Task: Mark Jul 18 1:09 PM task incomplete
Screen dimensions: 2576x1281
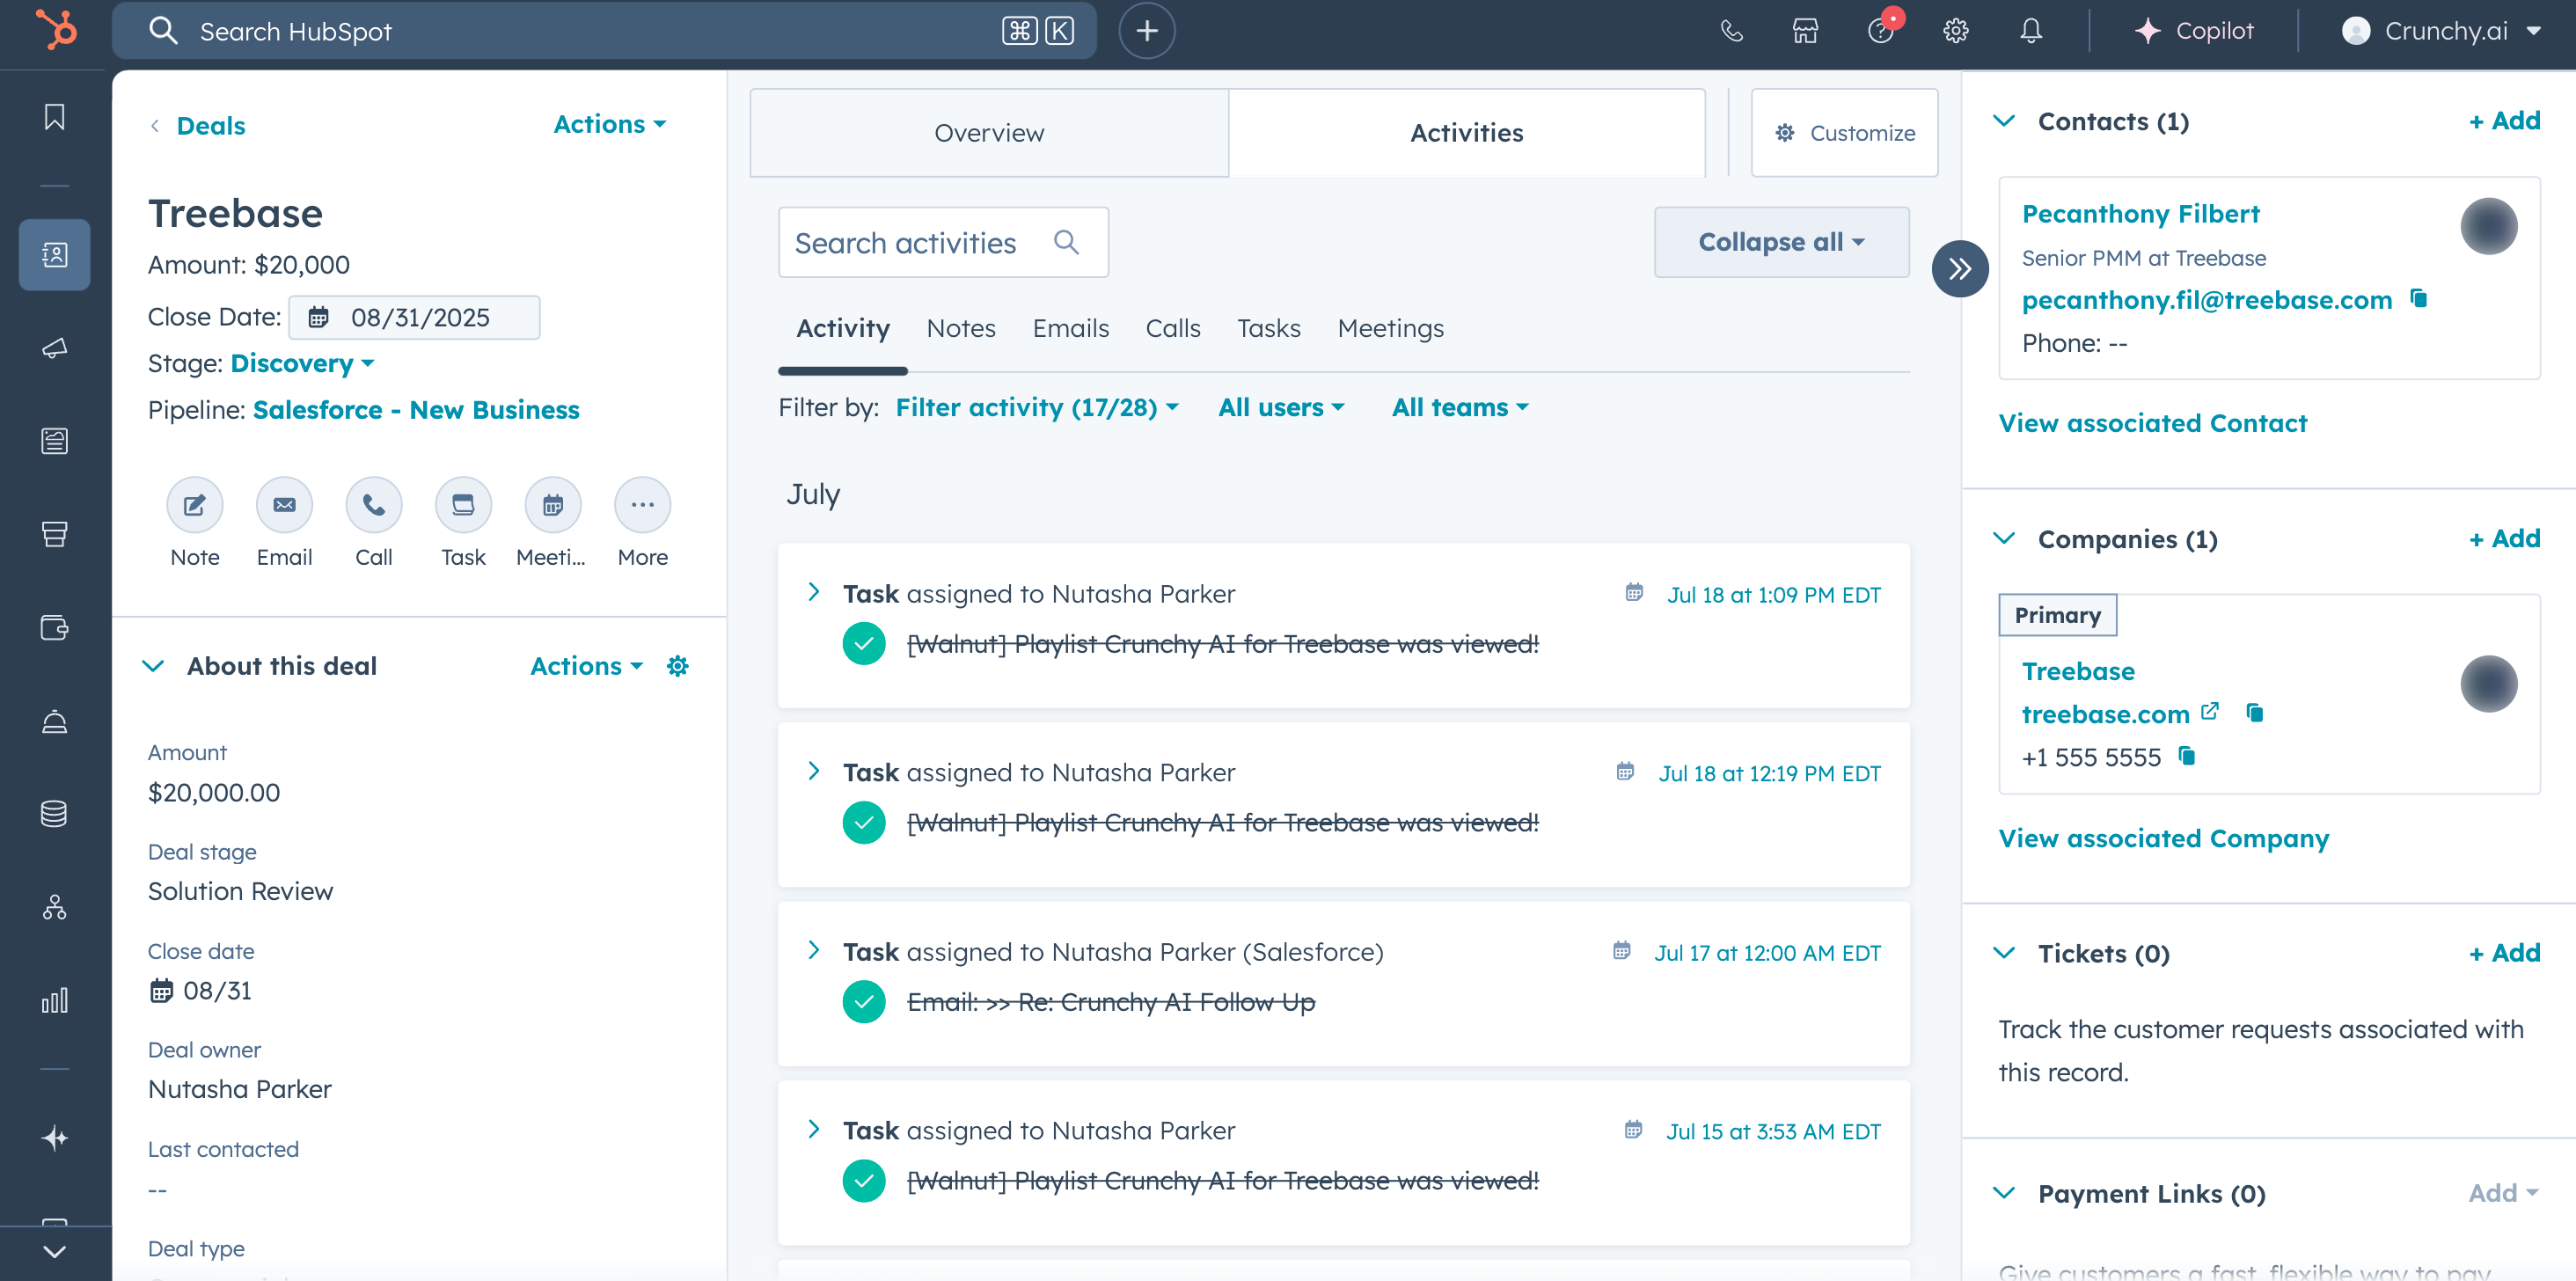Action: (x=864, y=643)
